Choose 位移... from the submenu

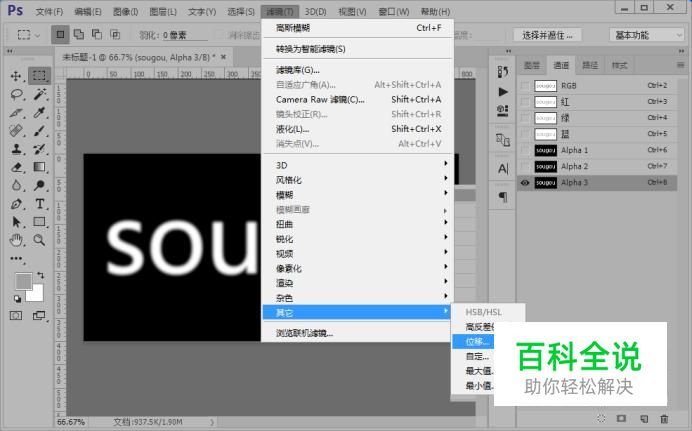[473, 341]
